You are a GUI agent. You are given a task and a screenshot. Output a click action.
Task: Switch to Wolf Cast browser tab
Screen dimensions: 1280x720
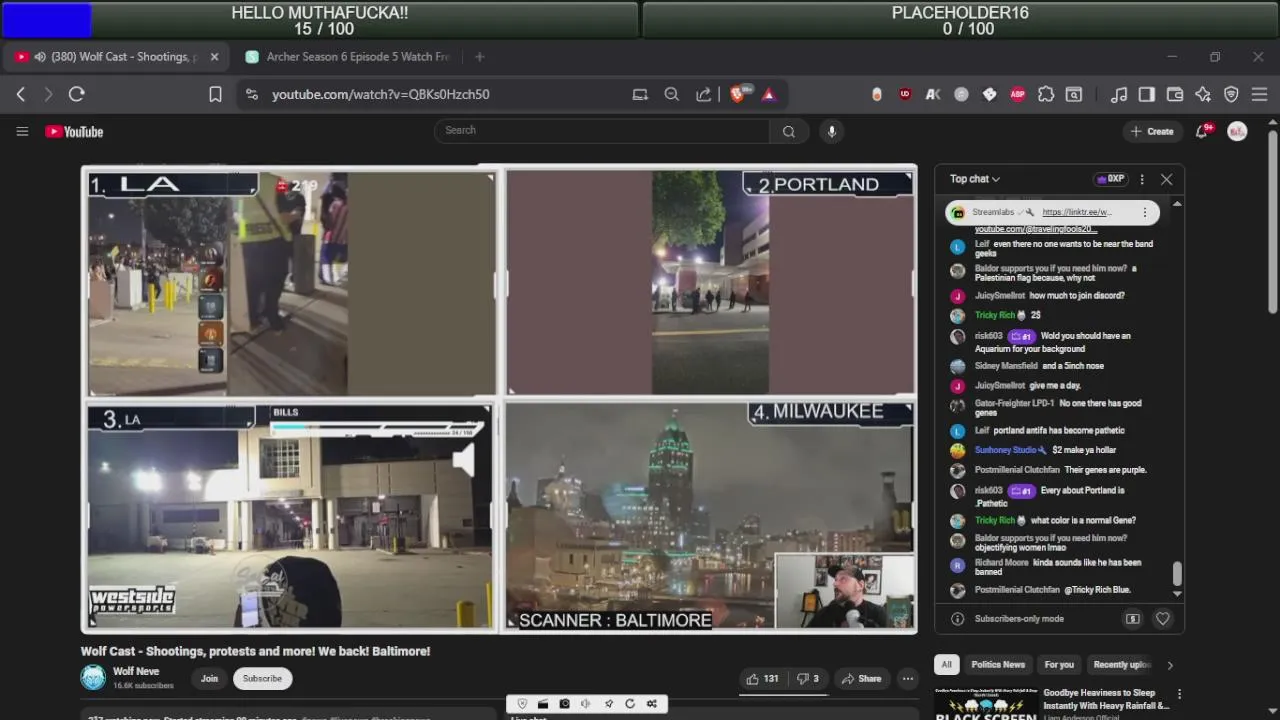[117, 57]
